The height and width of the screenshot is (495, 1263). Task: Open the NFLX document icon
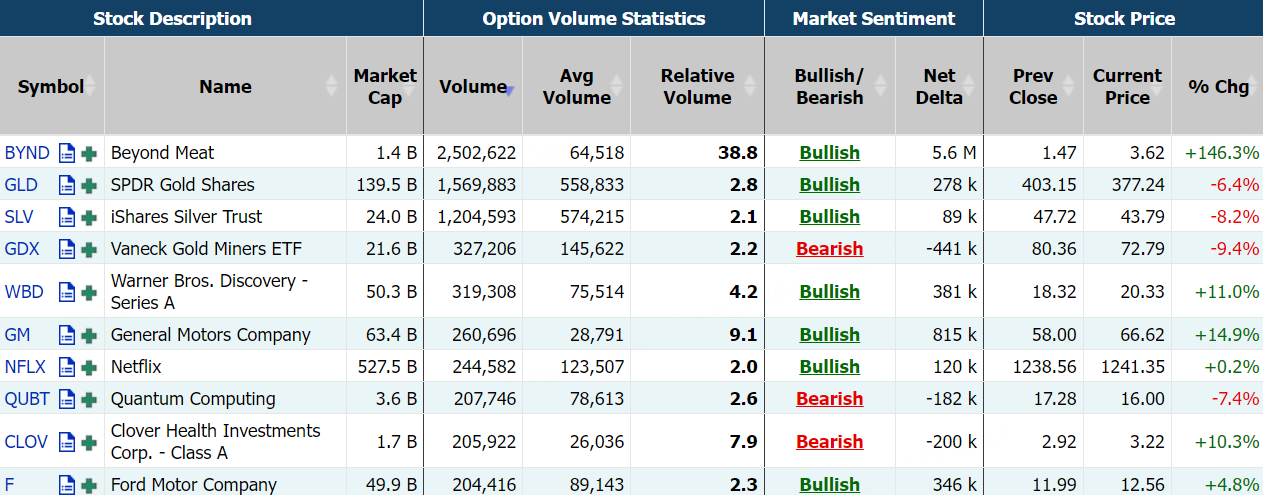(67, 368)
